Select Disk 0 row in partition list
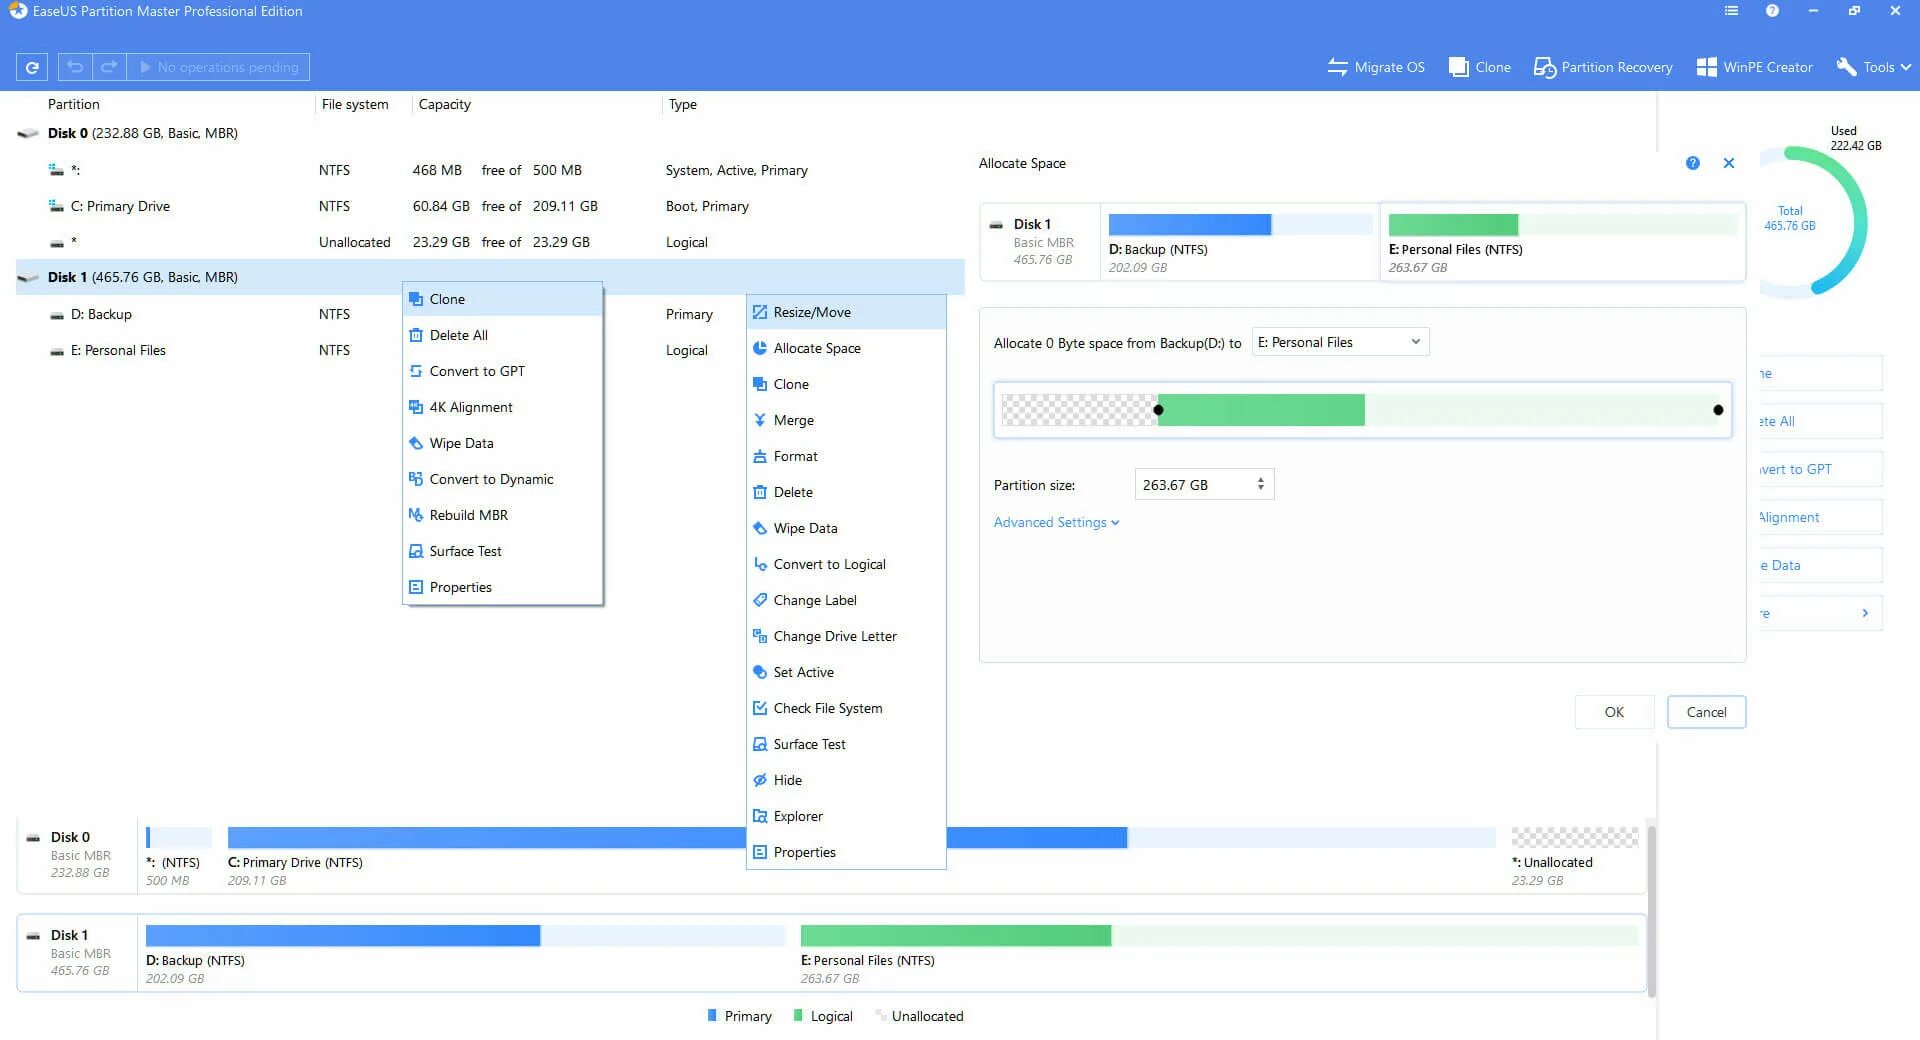The image size is (1920, 1040). (490, 133)
